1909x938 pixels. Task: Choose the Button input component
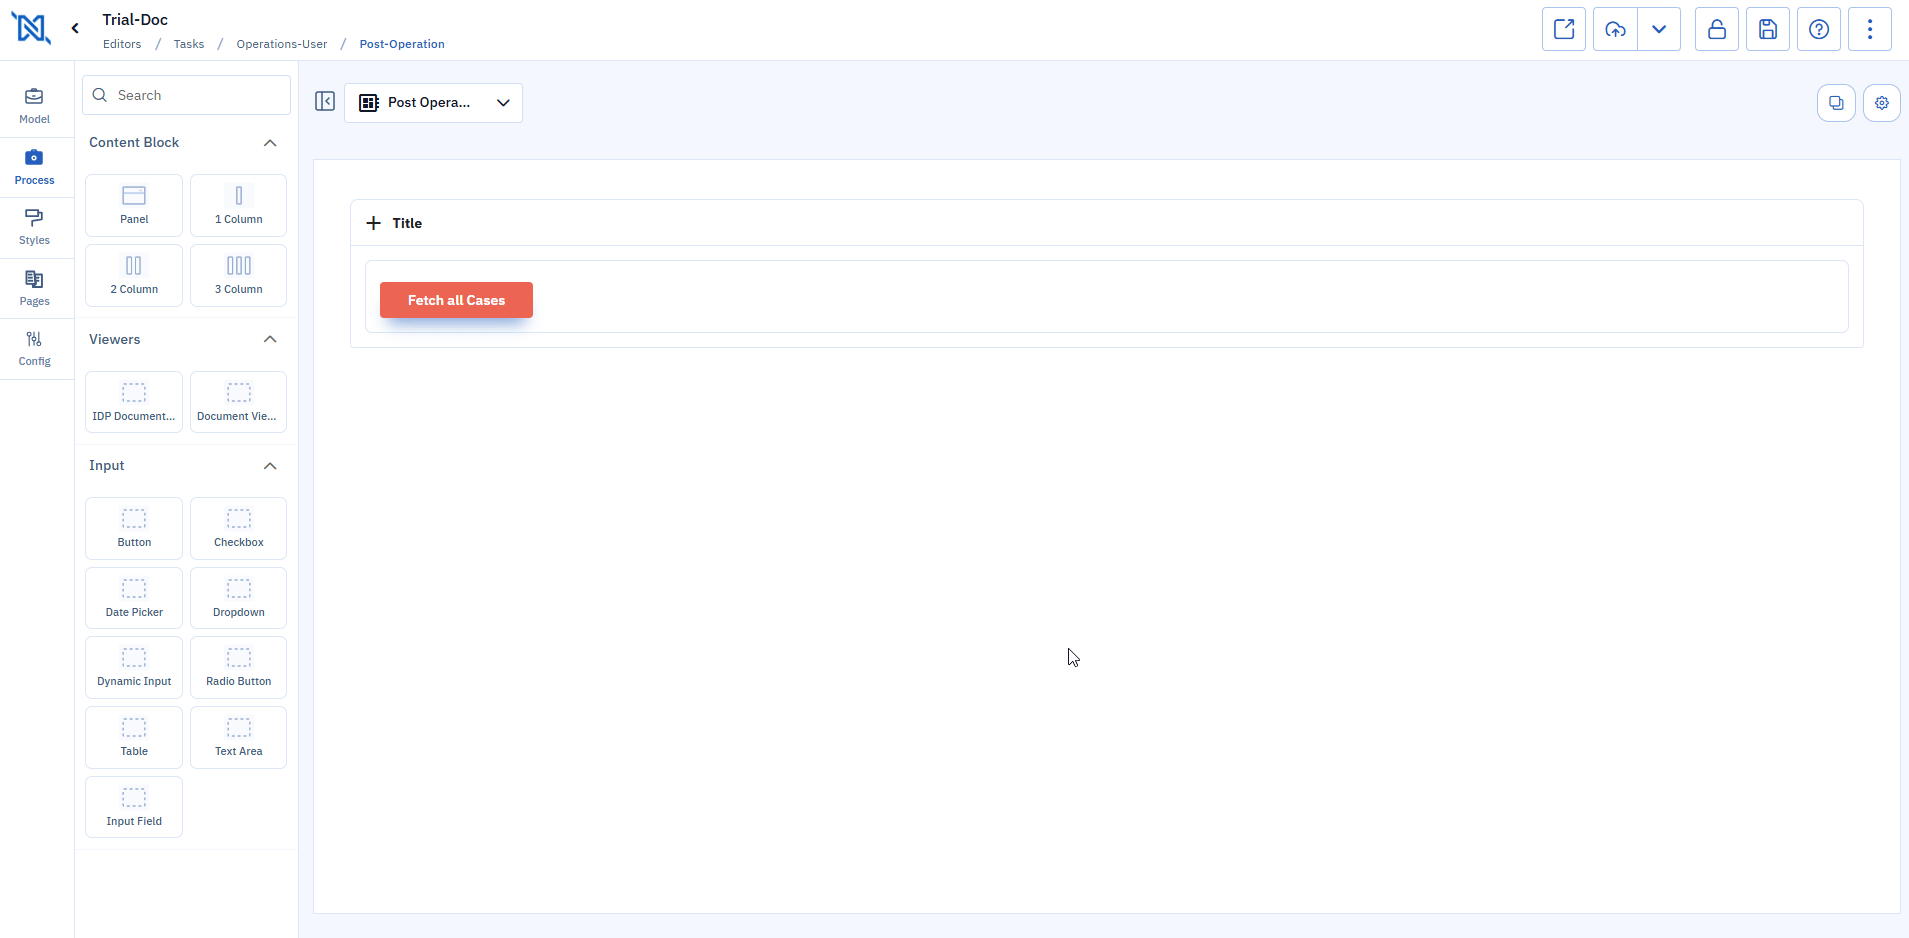tap(134, 528)
